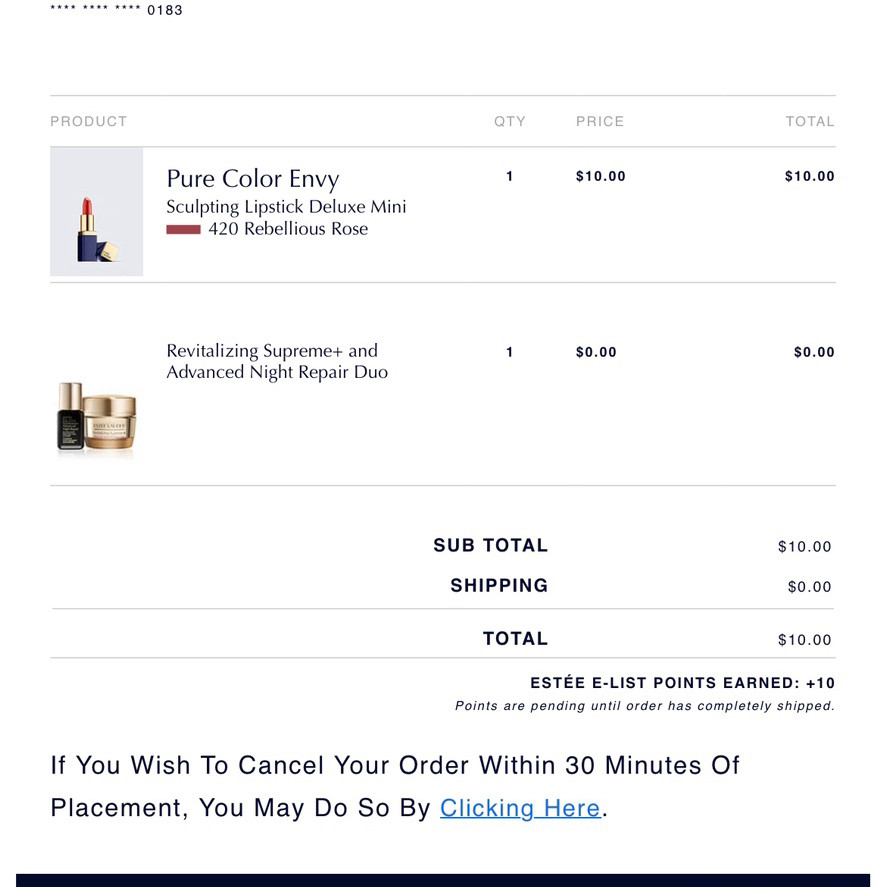Screen dimensions: 886x887
Task: Click the lipstick $10.00 unit price
Action: click(600, 176)
